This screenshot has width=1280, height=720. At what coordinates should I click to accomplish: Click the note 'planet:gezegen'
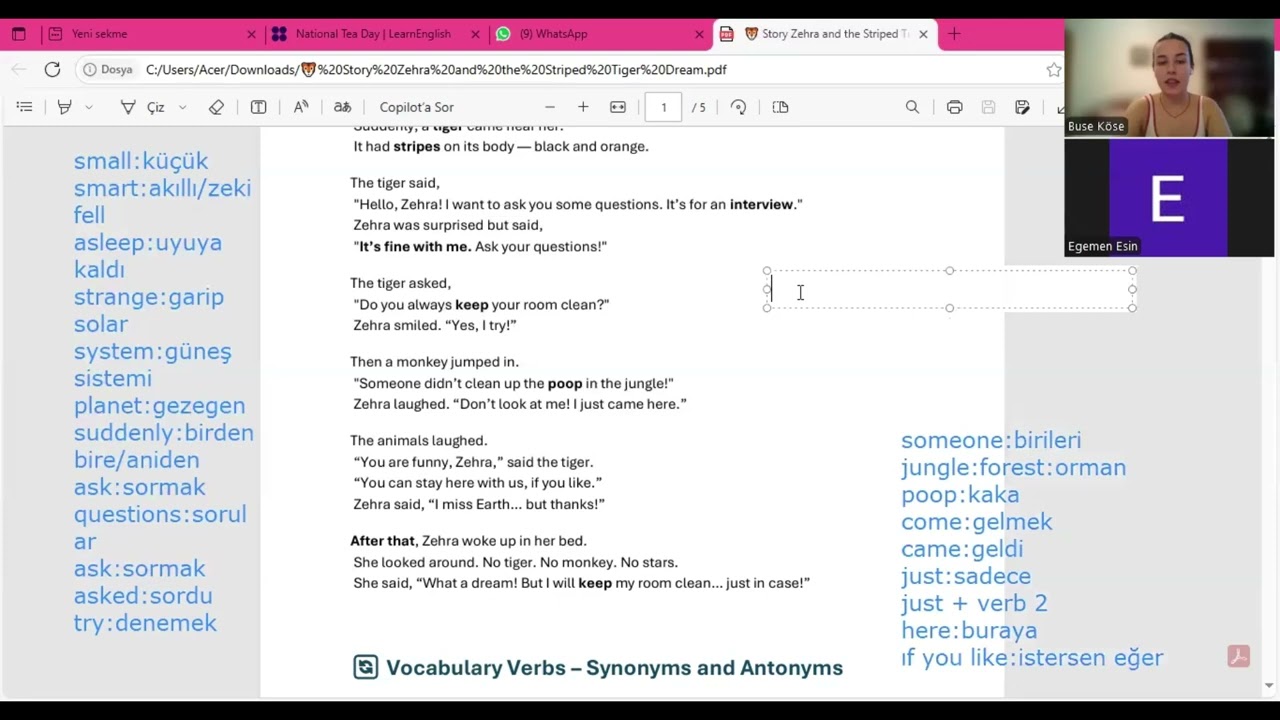159,406
